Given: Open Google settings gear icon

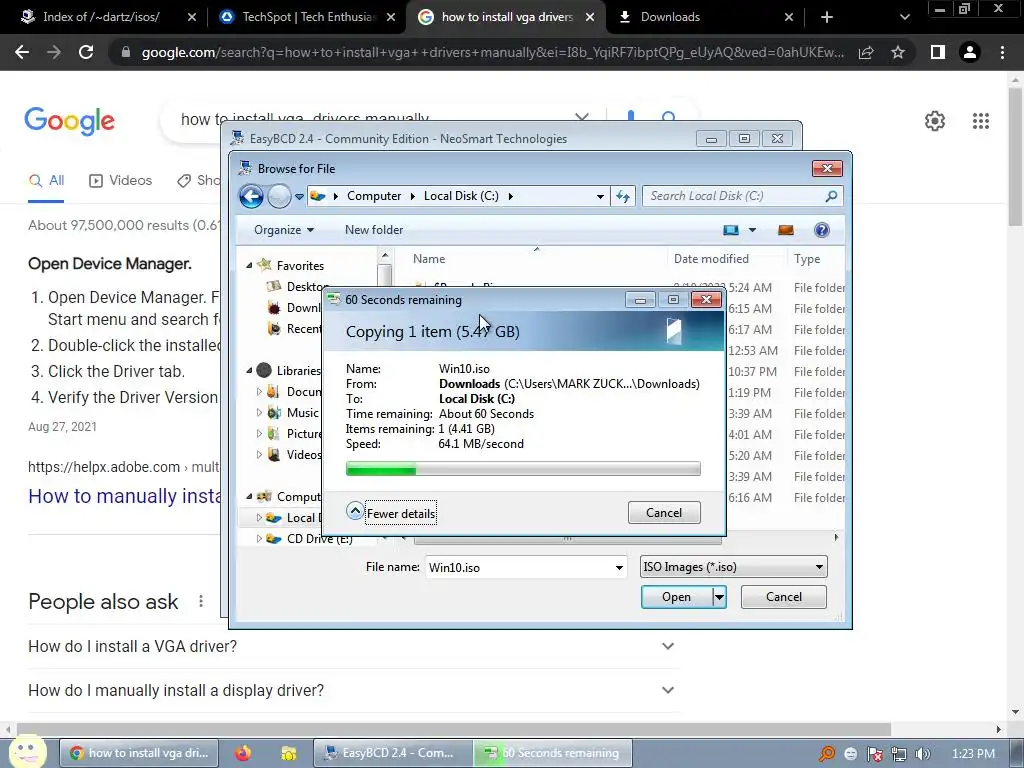Looking at the screenshot, I should (935, 121).
